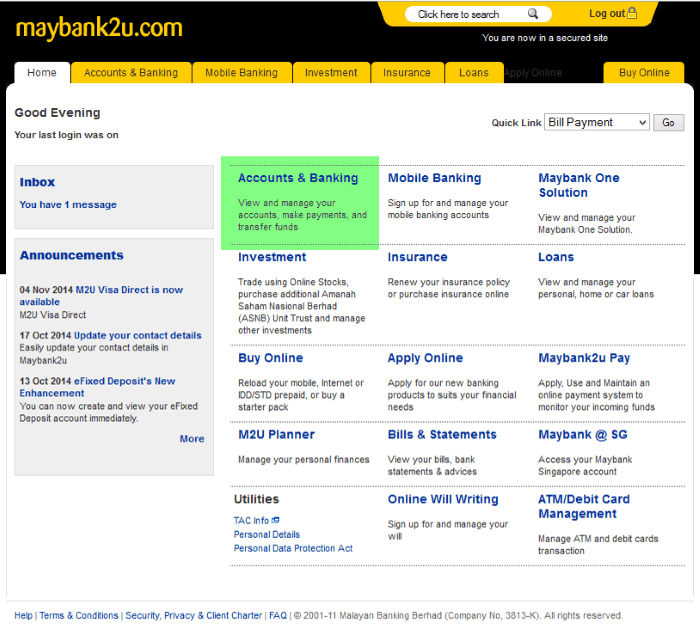Viewport: 700px width, 630px height.
Task: Open the Loans section heading link
Action: (556, 257)
